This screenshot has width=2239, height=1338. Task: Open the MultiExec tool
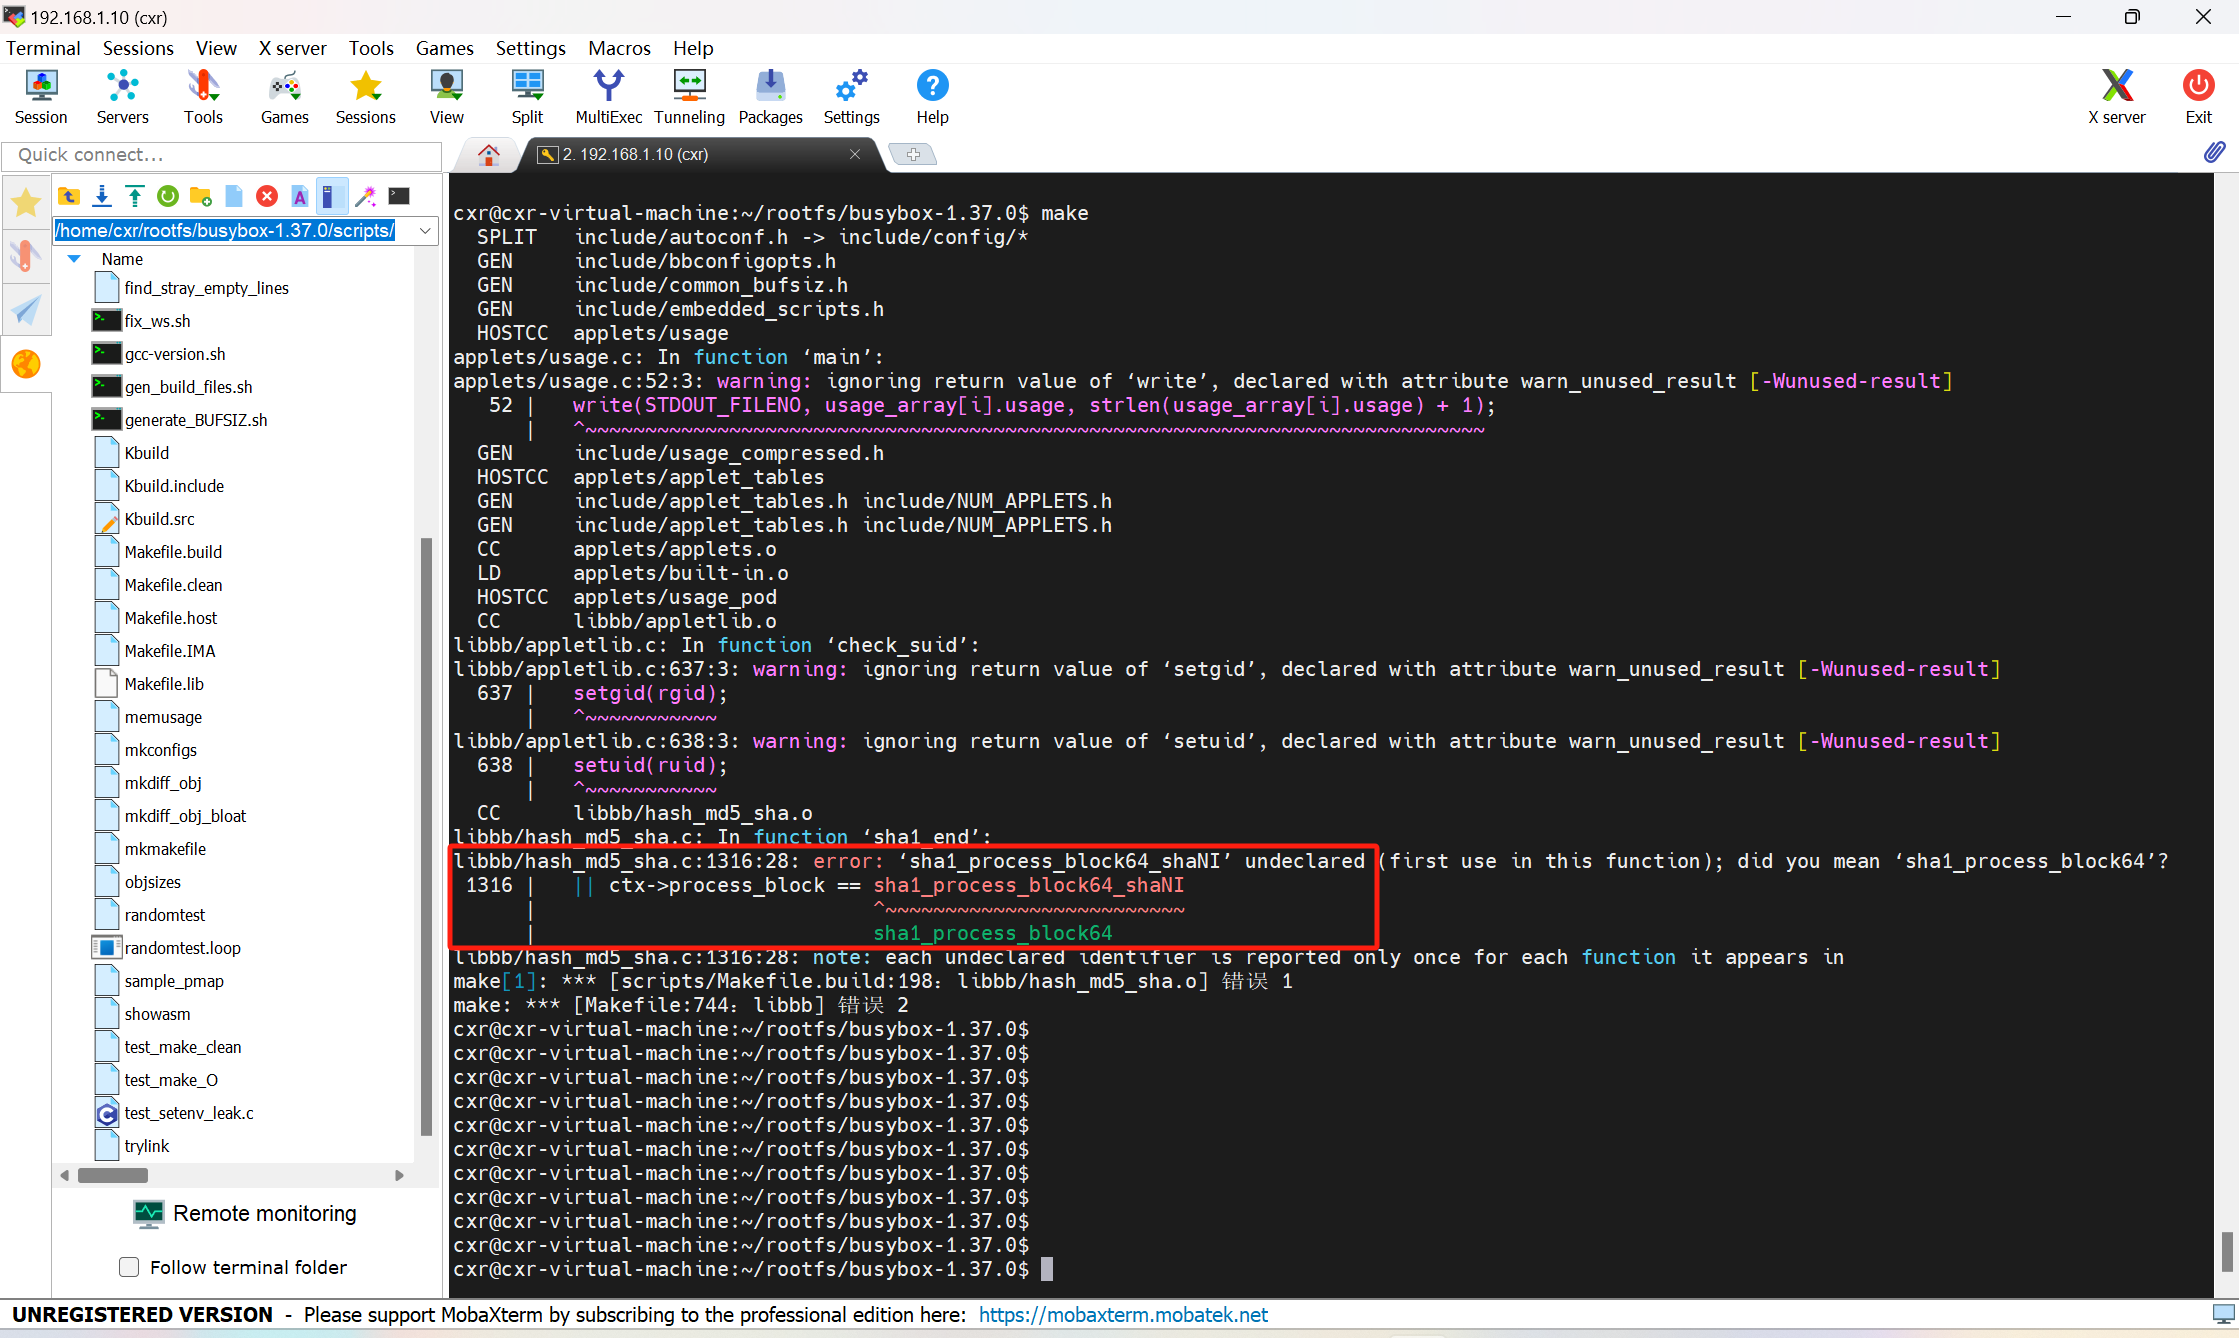point(608,95)
